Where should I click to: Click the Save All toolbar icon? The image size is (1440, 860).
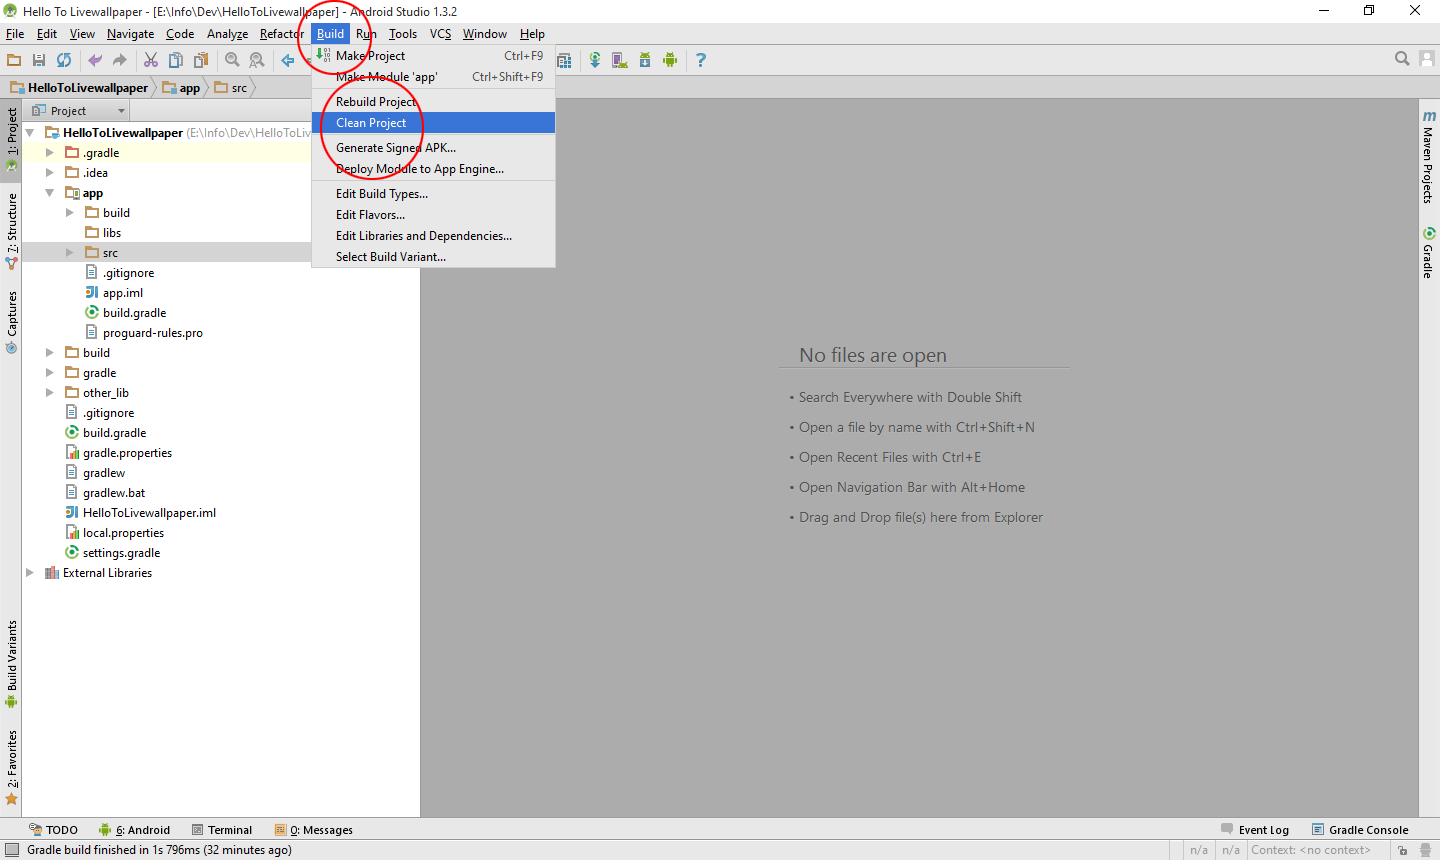pos(39,60)
